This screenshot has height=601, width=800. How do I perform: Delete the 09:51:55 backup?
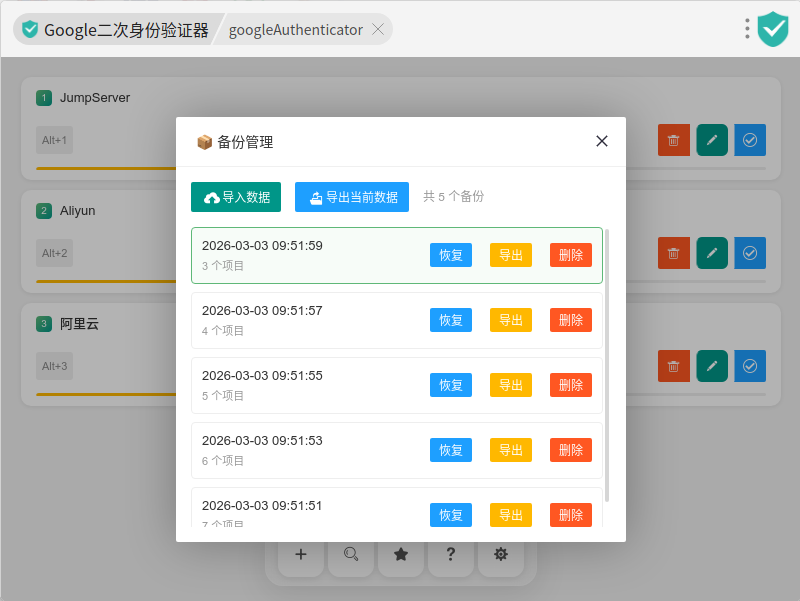point(571,385)
